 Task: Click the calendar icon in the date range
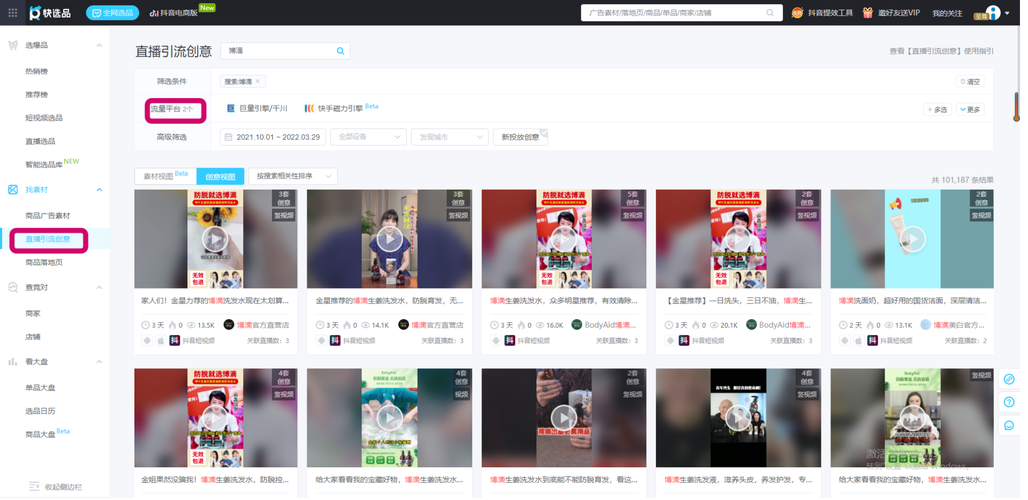[229, 137]
